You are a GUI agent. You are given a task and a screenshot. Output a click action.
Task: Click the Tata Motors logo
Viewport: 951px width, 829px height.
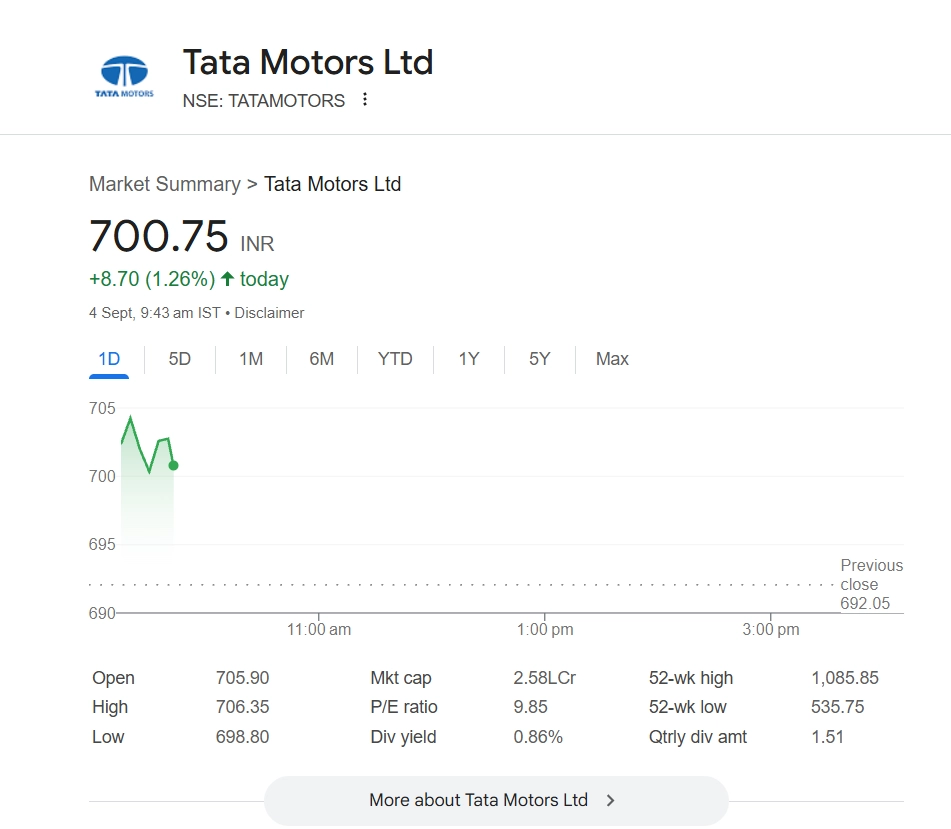coord(124,78)
